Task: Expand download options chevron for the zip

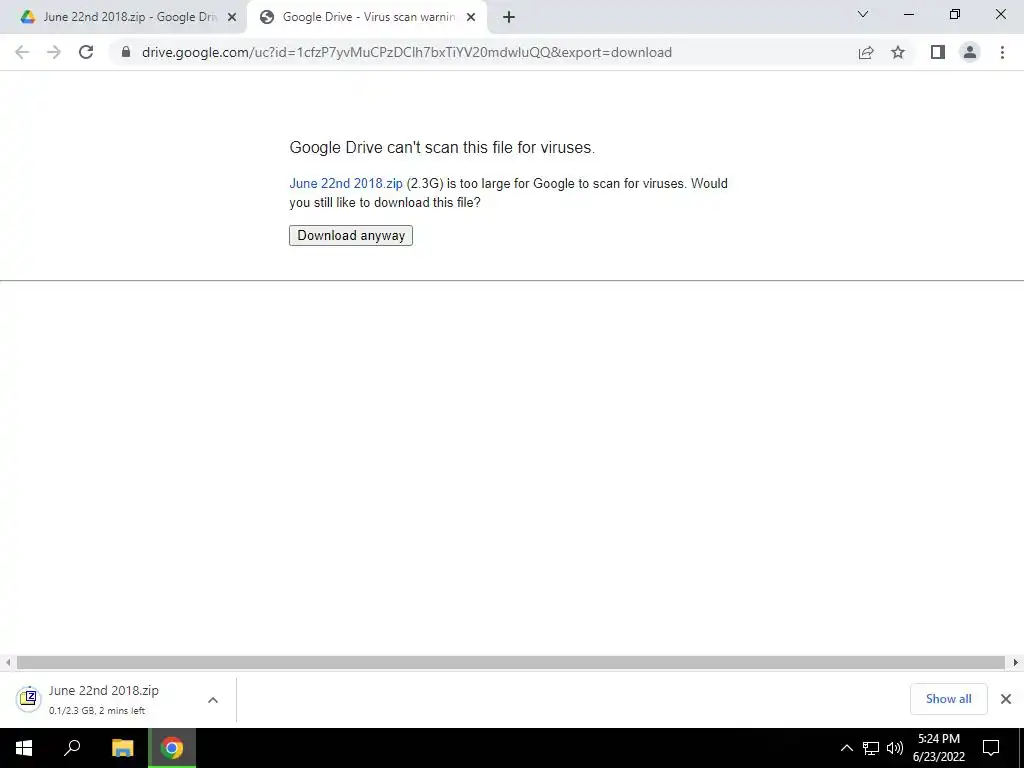Action: tap(213, 700)
